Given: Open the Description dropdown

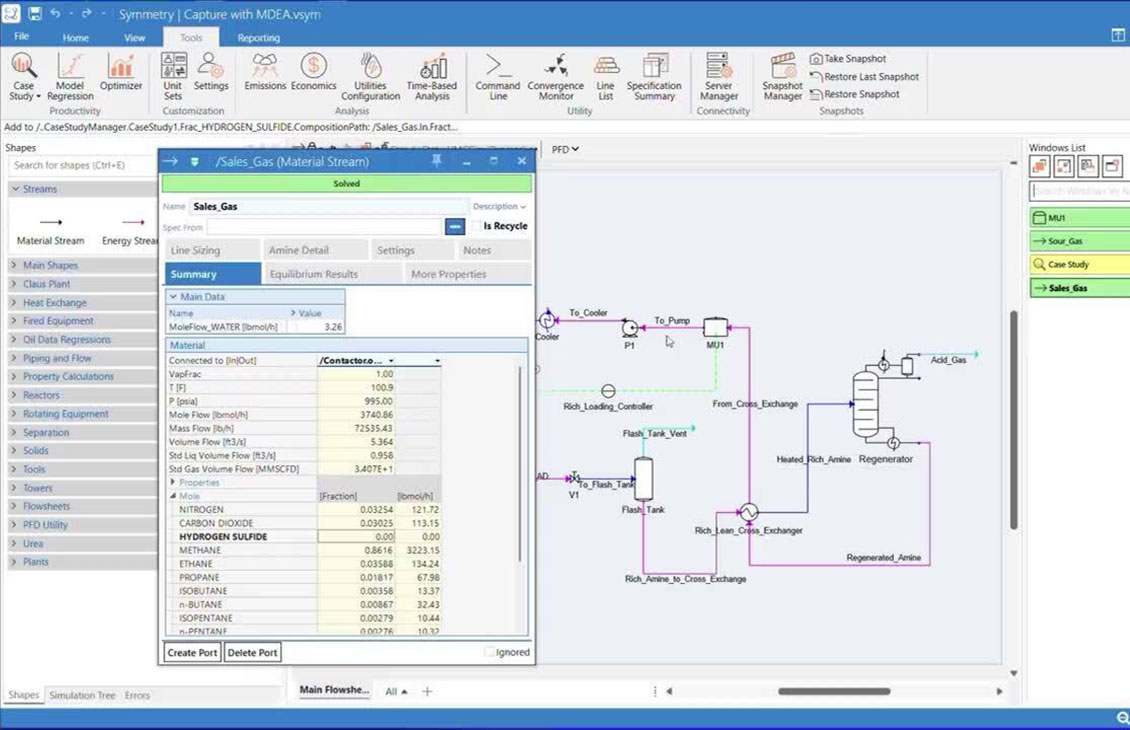Looking at the screenshot, I should click(x=499, y=206).
